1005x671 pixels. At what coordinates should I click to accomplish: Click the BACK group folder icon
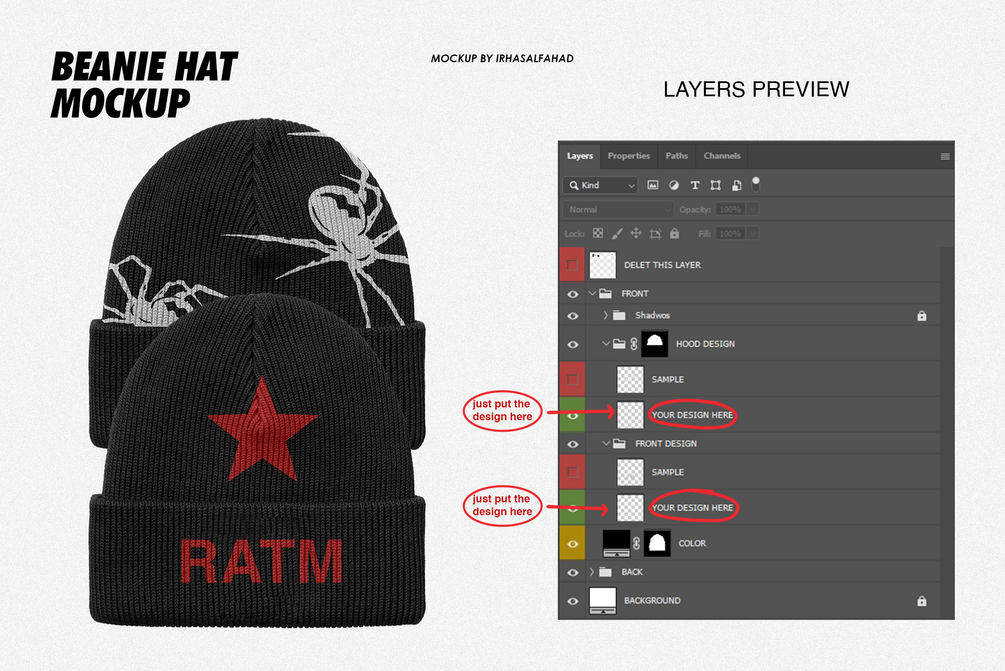tap(605, 572)
